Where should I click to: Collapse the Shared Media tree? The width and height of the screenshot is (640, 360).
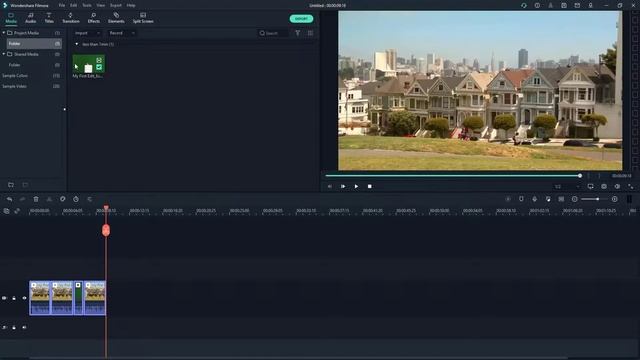click(4, 54)
